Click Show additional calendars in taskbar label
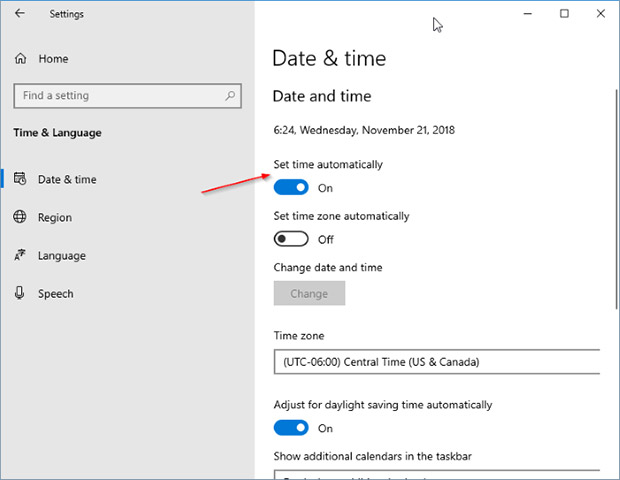 372,456
